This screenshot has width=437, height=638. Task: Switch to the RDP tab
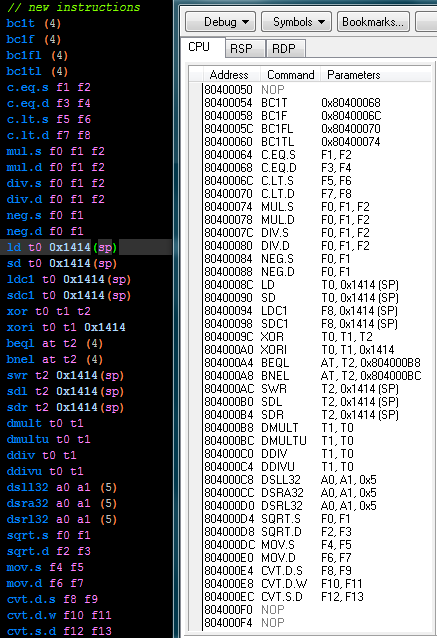click(285, 49)
